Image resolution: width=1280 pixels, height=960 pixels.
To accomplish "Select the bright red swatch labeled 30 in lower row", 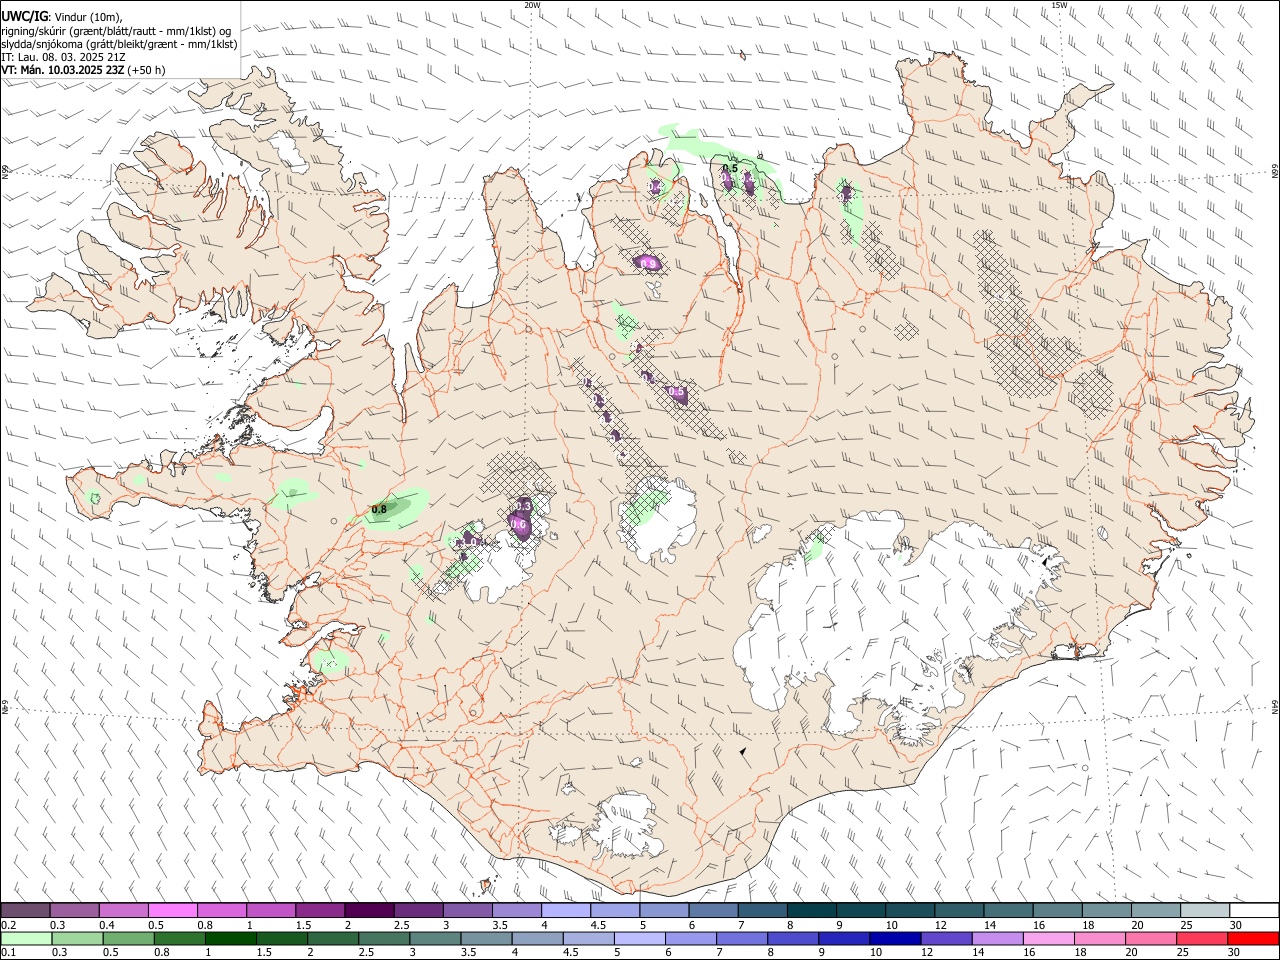I will (x=1253, y=938).
